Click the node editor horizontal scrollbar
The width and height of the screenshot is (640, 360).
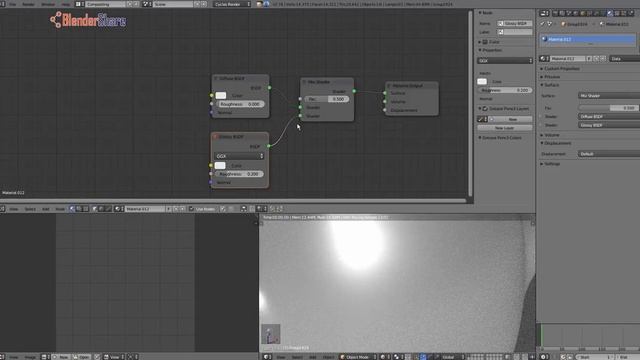234,201
